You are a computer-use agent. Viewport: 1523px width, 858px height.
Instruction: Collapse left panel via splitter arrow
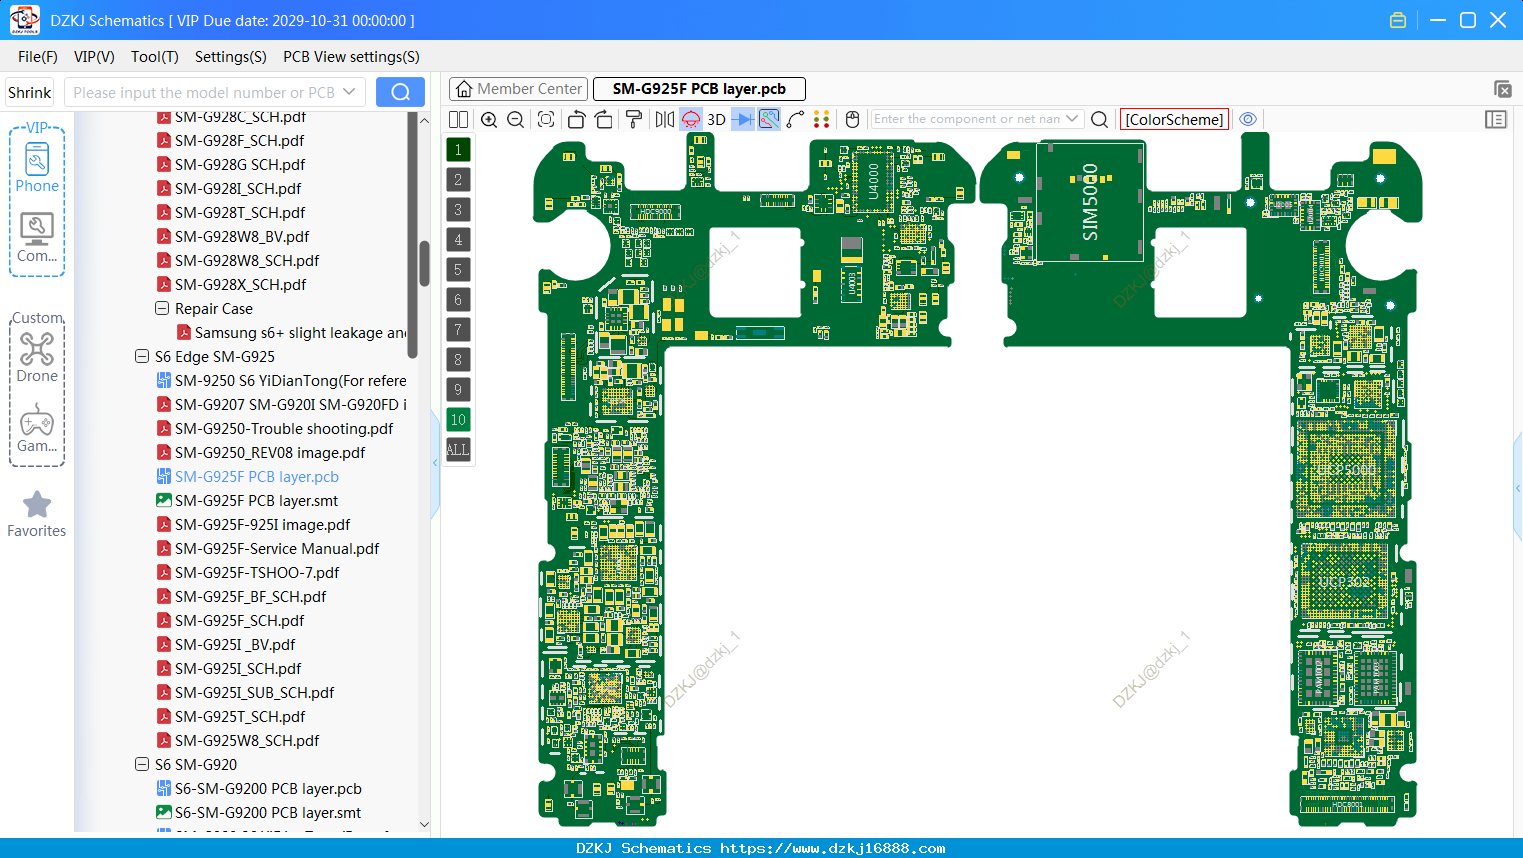[435, 463]
